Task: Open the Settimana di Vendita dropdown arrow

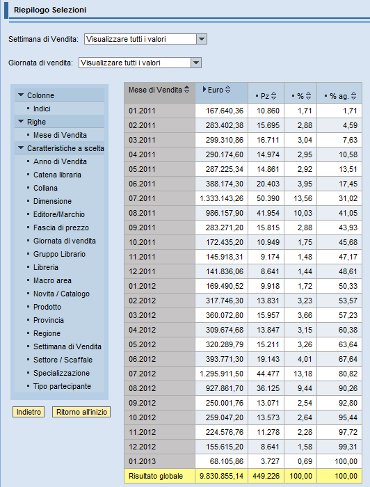Action: pyautogui.click(x=201, y=39)
